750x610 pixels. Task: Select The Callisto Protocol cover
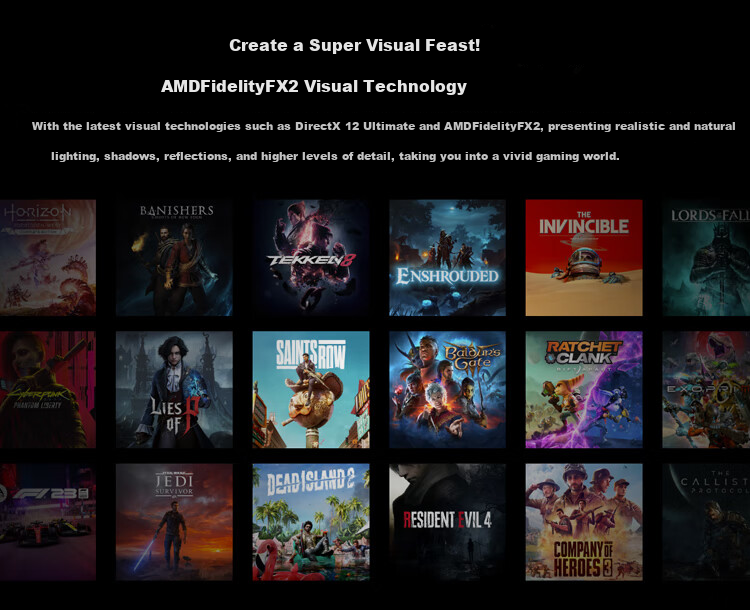(706, 522)
